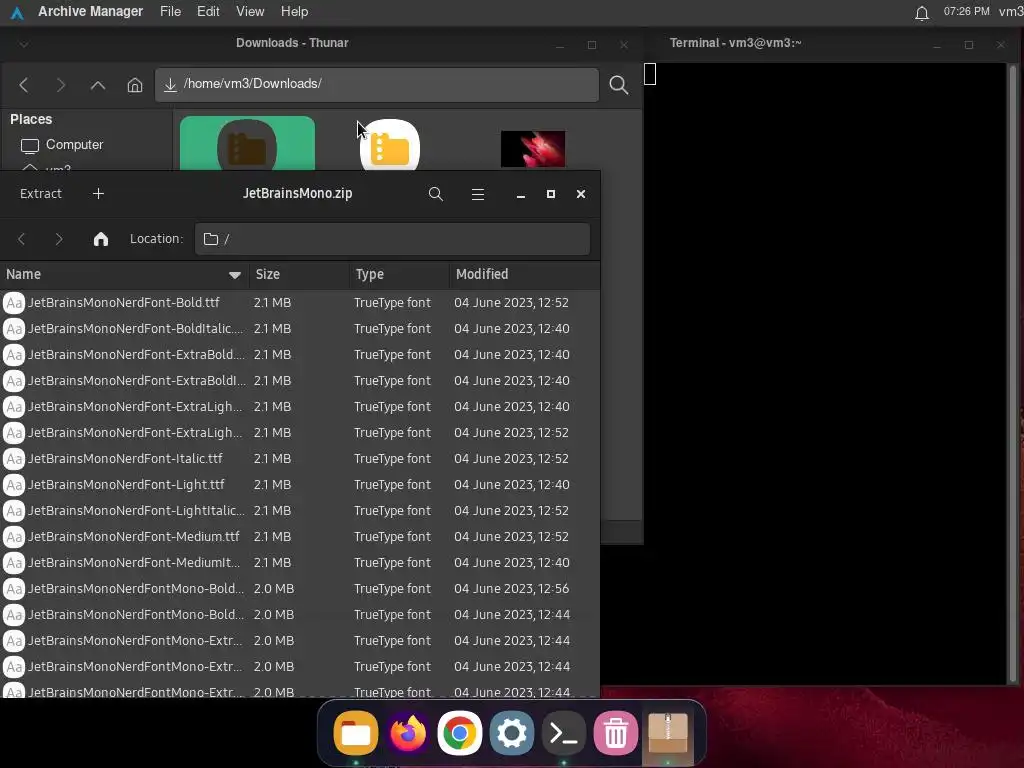Click Archive Manager icon in dock
The width and height of the screenshot is (1024, 768).
(x=667, y=733)
